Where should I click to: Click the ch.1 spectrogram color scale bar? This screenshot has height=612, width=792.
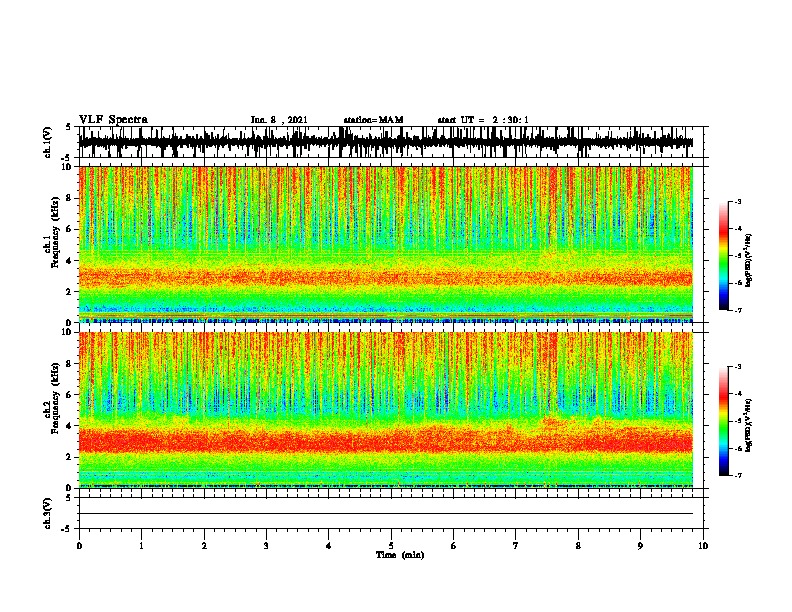coord(723,256)
